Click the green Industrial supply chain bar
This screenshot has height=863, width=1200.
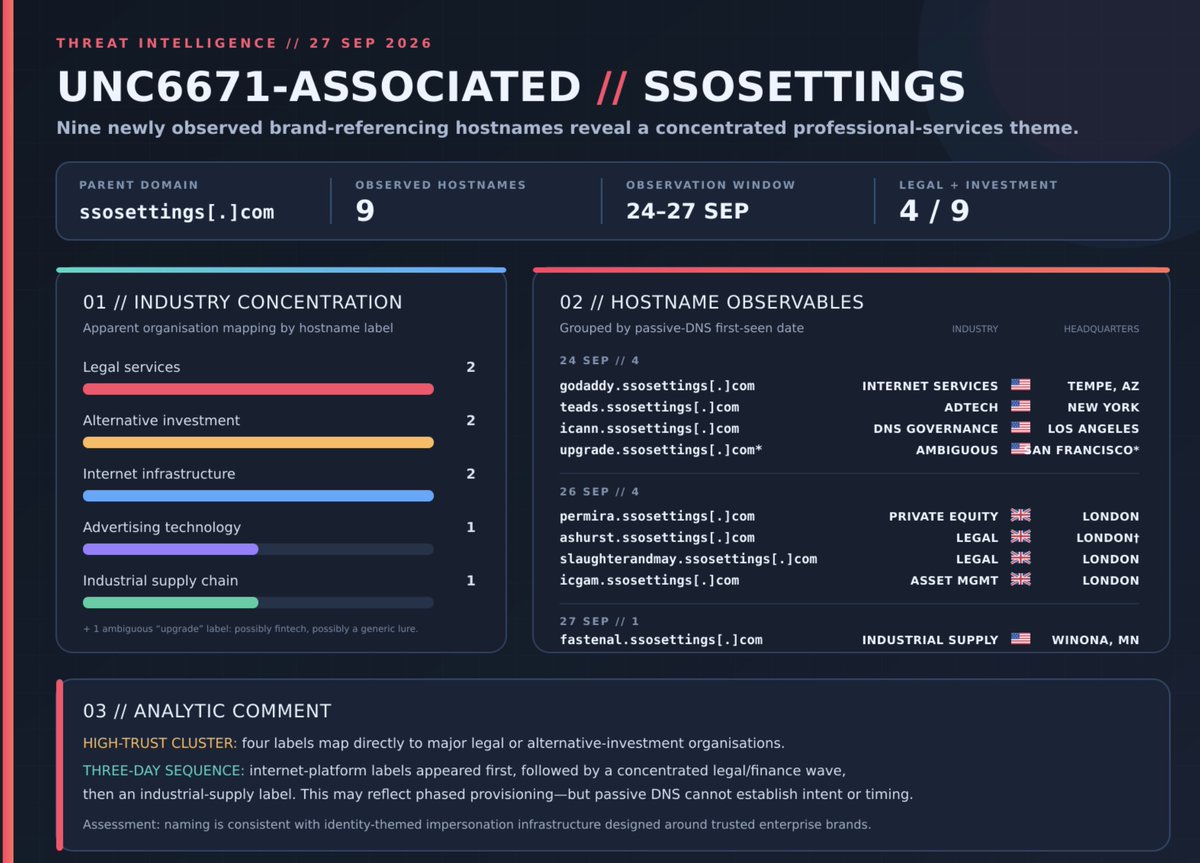(x=171, y=602)
